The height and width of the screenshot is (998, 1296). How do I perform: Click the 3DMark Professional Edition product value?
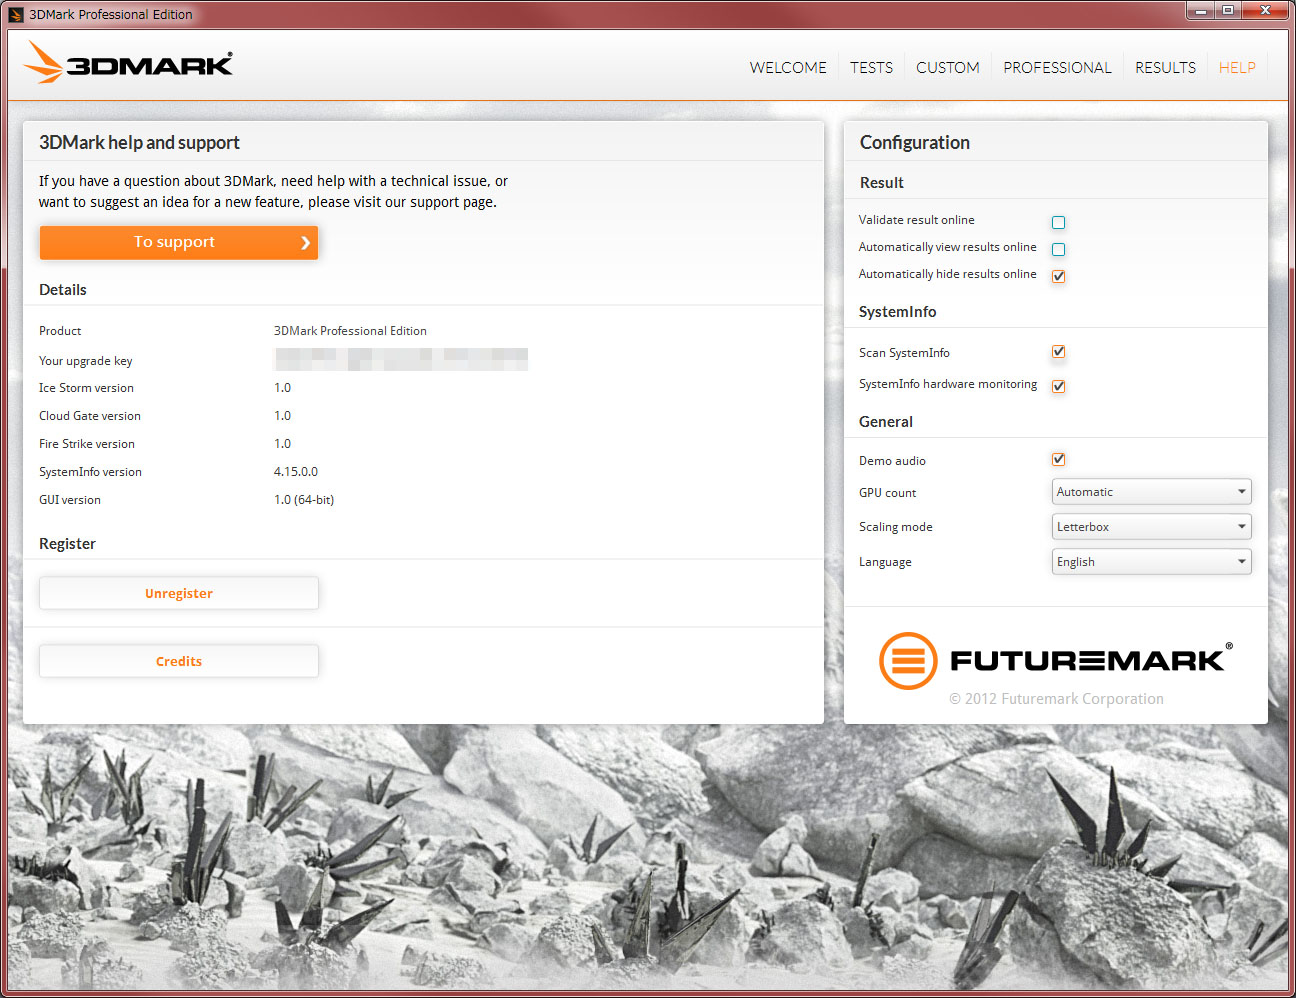[x=350, y=331]
